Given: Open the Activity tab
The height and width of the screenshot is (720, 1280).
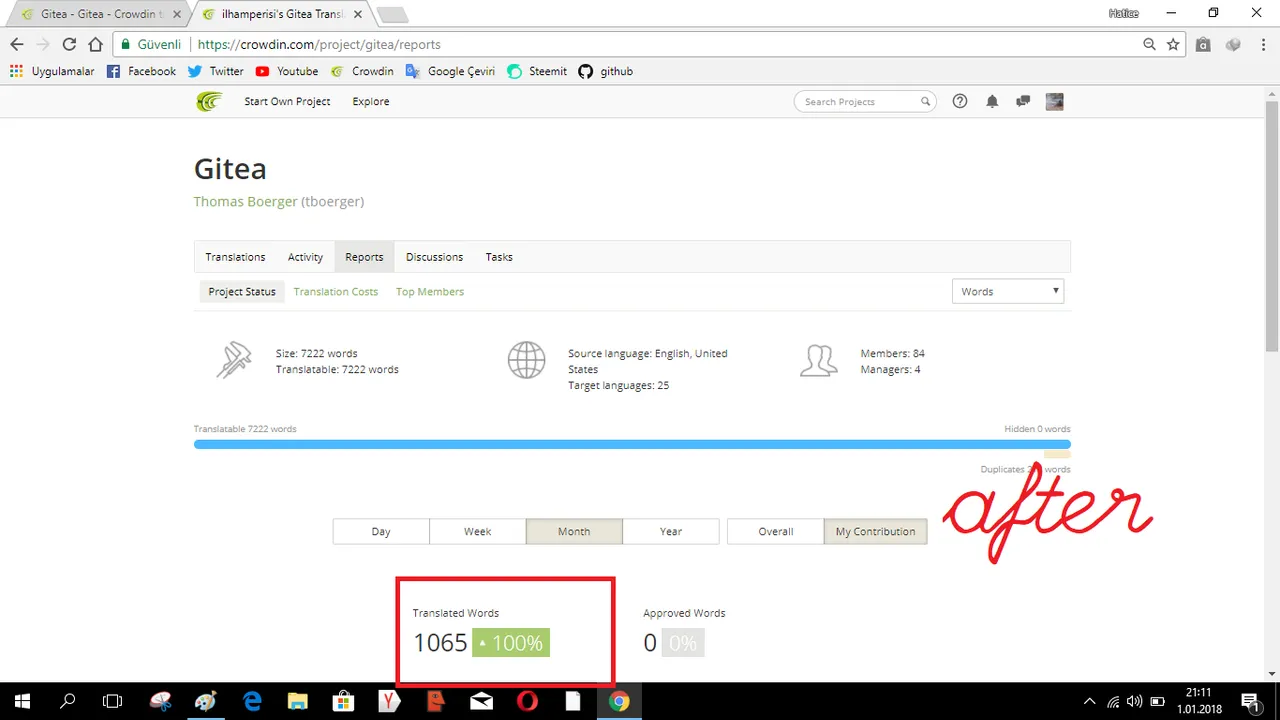Looking at the screenshot, I should [x=305, y=257].
